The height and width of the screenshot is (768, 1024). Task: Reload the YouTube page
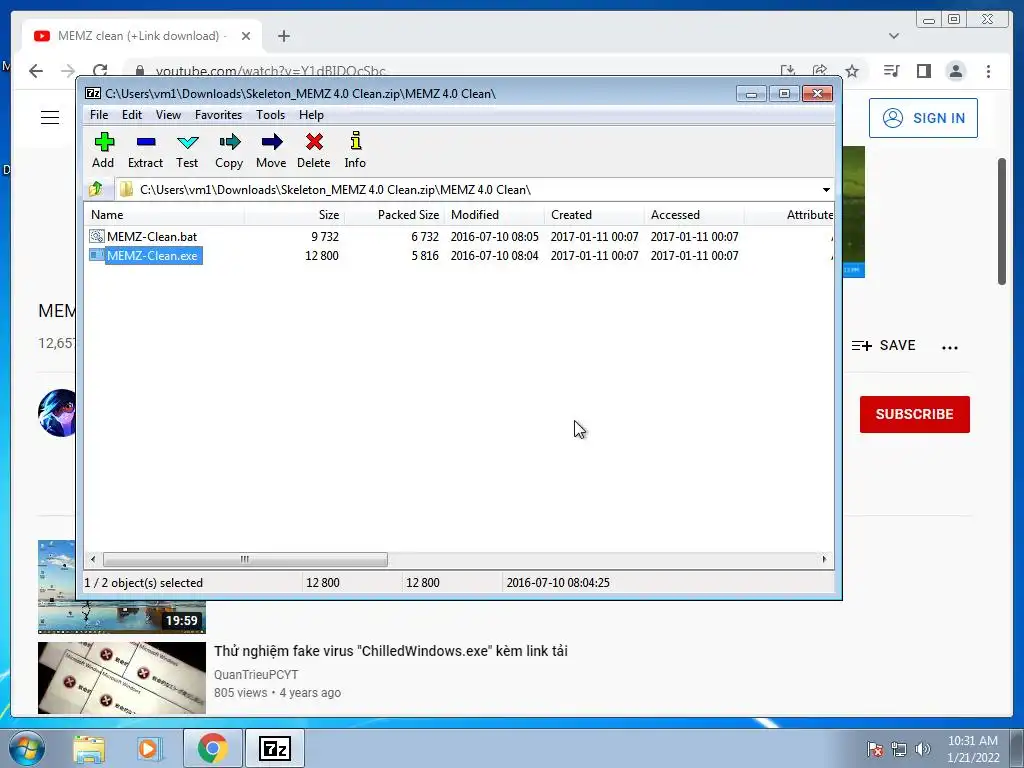click(x=100, y=71)
